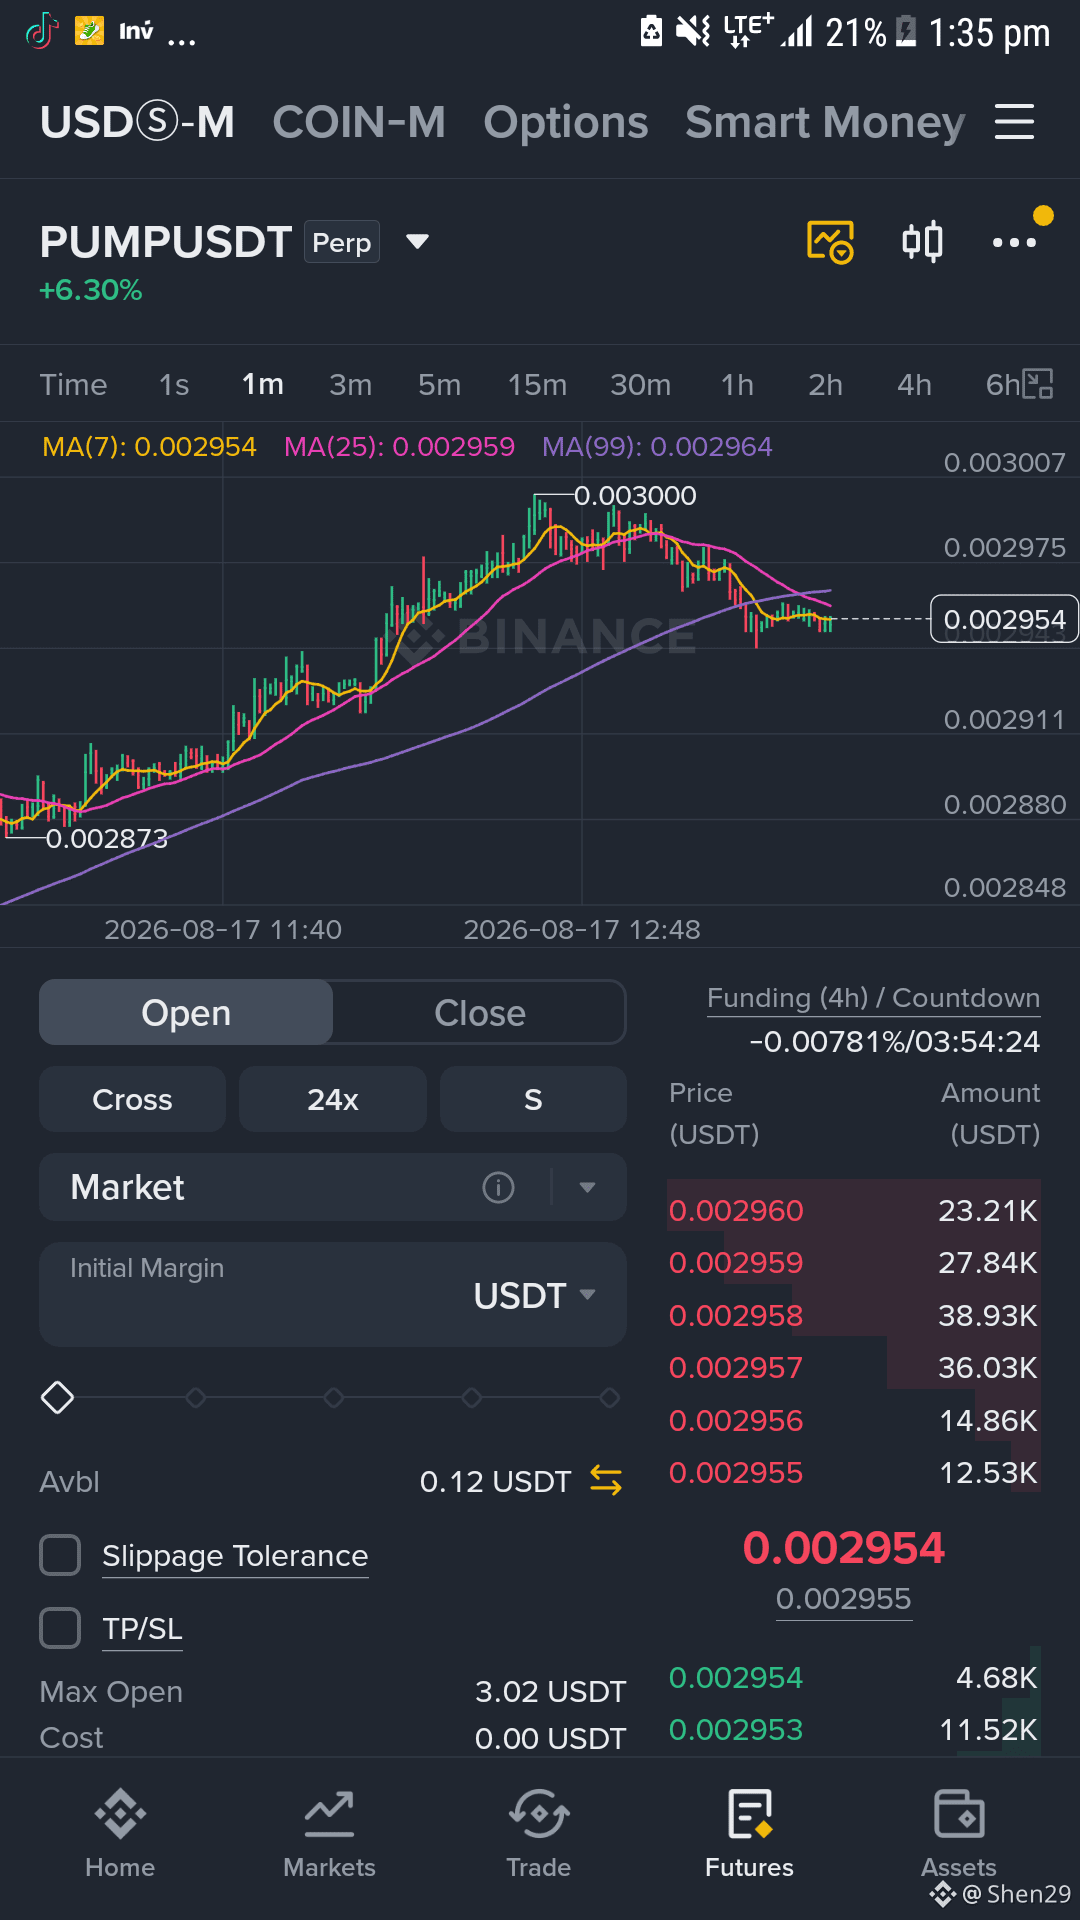Tap the battery status indicator
Screen dimensions: 1080x1920
(x=906, y=32)
